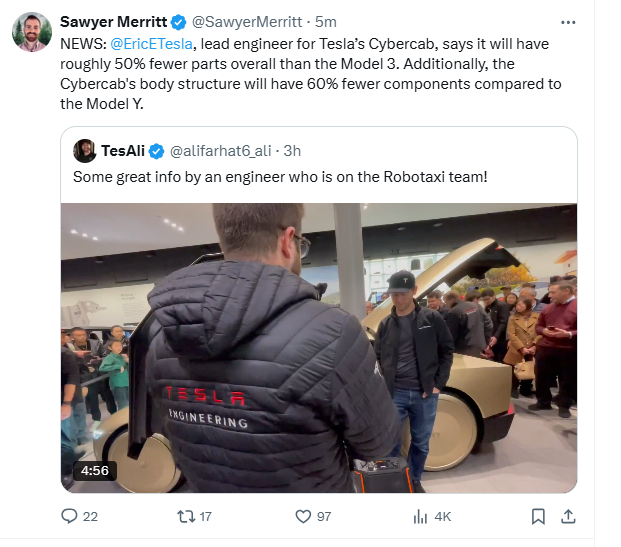Click the 4:56 video duration badge
The height and width of the screenshot is (547, 621).
click(95, 471)
